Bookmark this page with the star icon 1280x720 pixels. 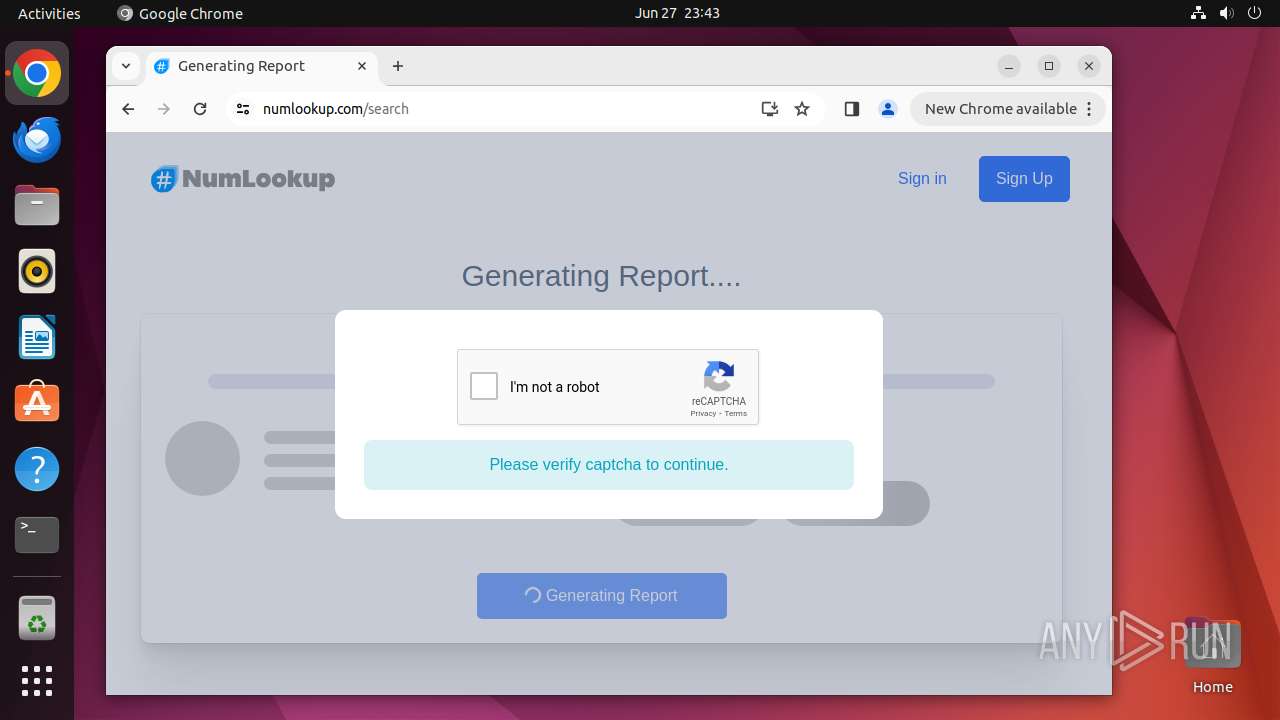tap(802, 109)
